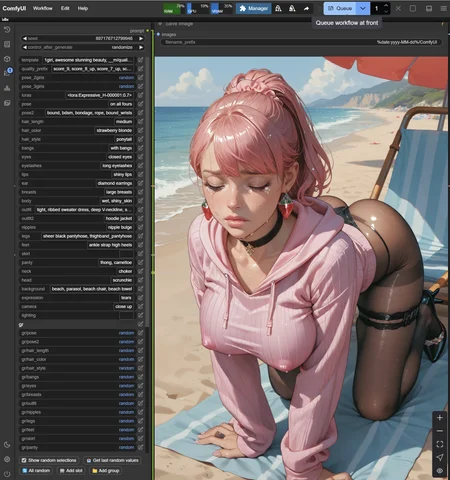This screenshot has height=480, width=450.
Task: Toggle the Save Image node collapse dot
Action: pyautogui.click(x=160, y=24)
